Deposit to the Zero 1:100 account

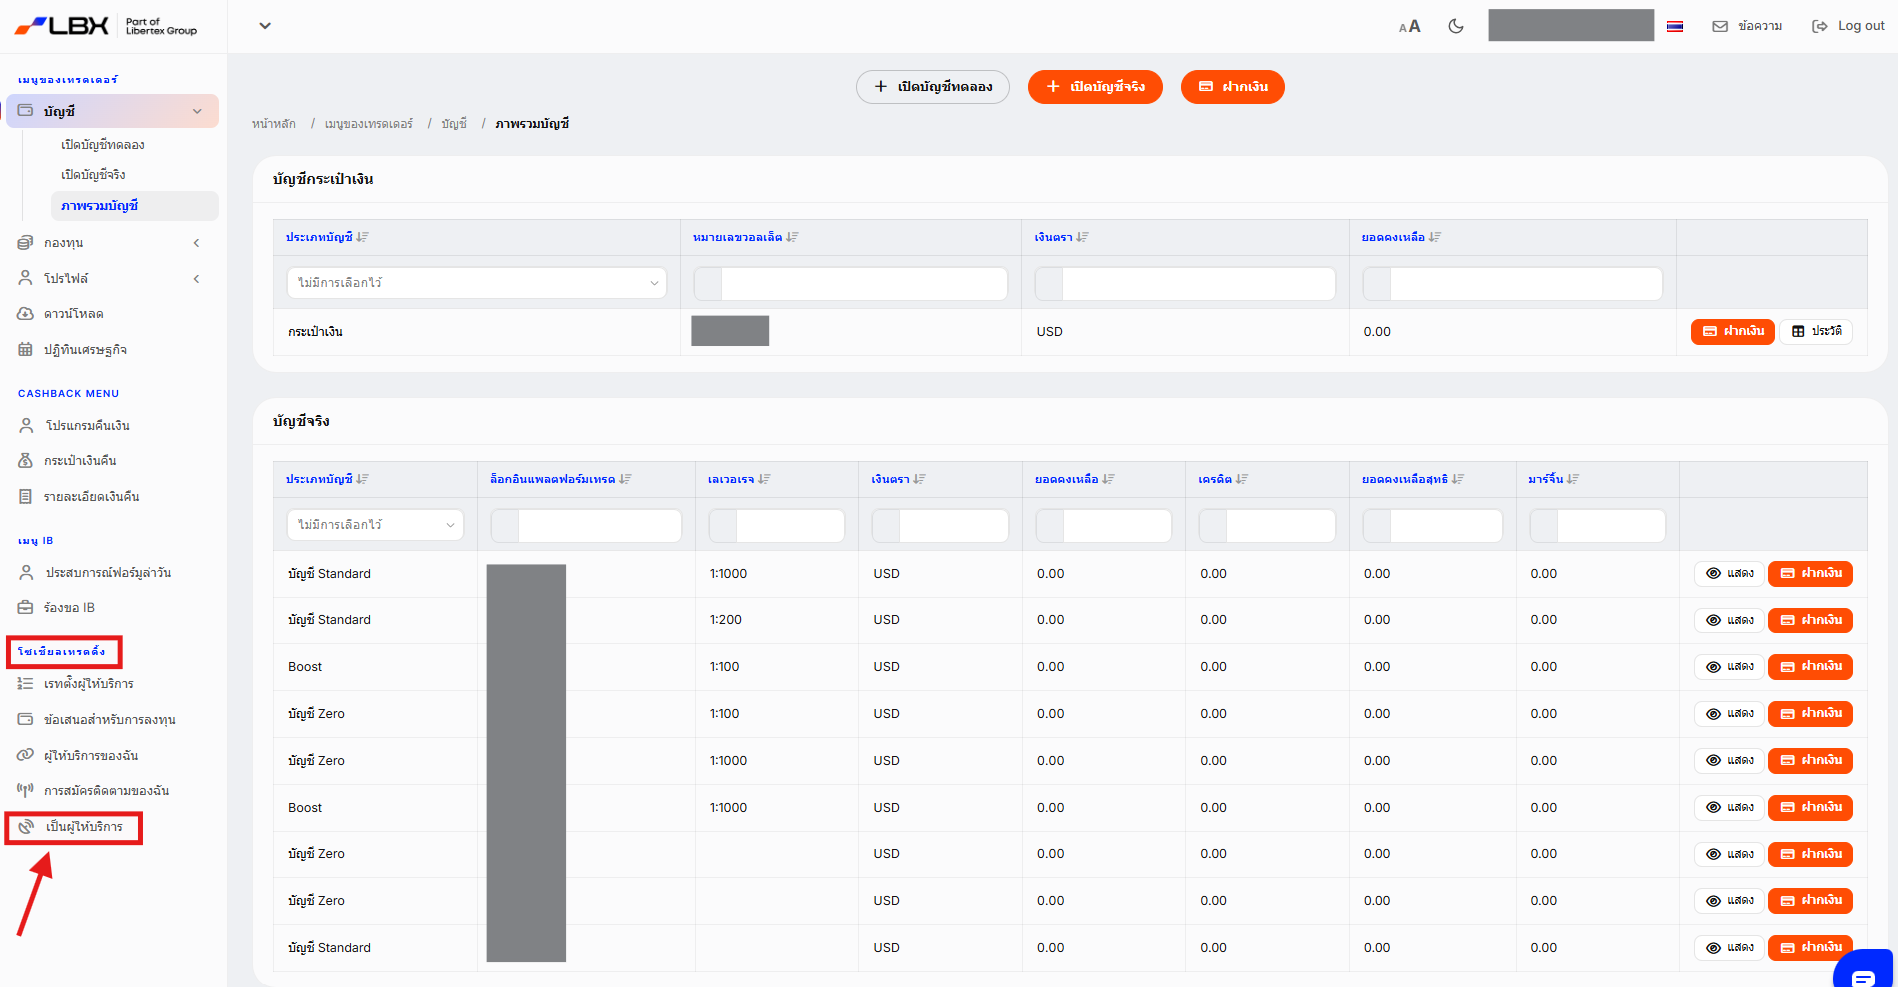1811,714
